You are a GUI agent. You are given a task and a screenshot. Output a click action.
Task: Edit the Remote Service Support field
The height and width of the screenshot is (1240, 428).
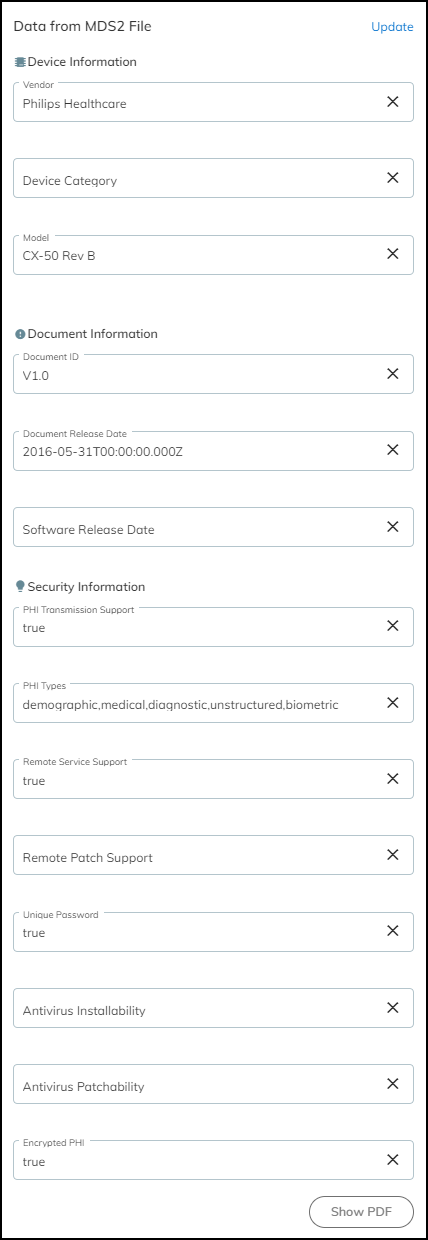213,779
